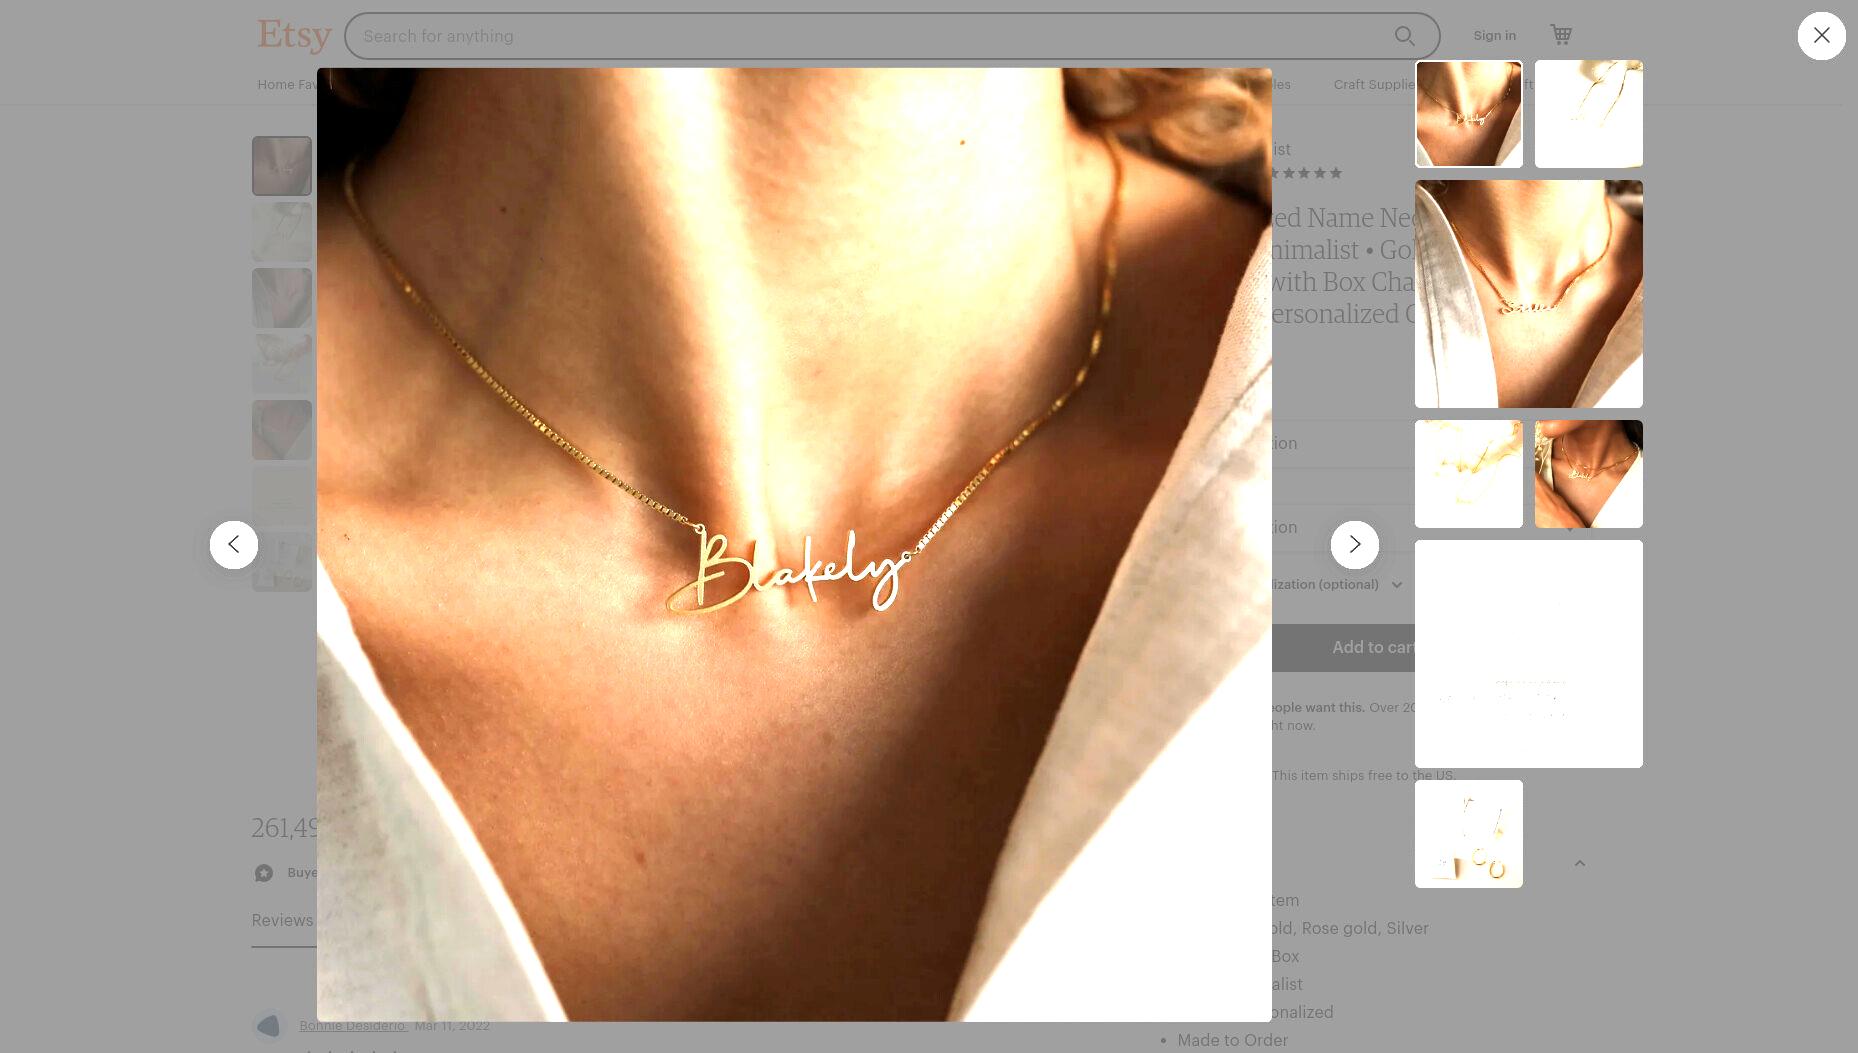Viewport: 1858px width, 1053px height.
Task: Close the image lightbox overlay
Action: 1821,36
